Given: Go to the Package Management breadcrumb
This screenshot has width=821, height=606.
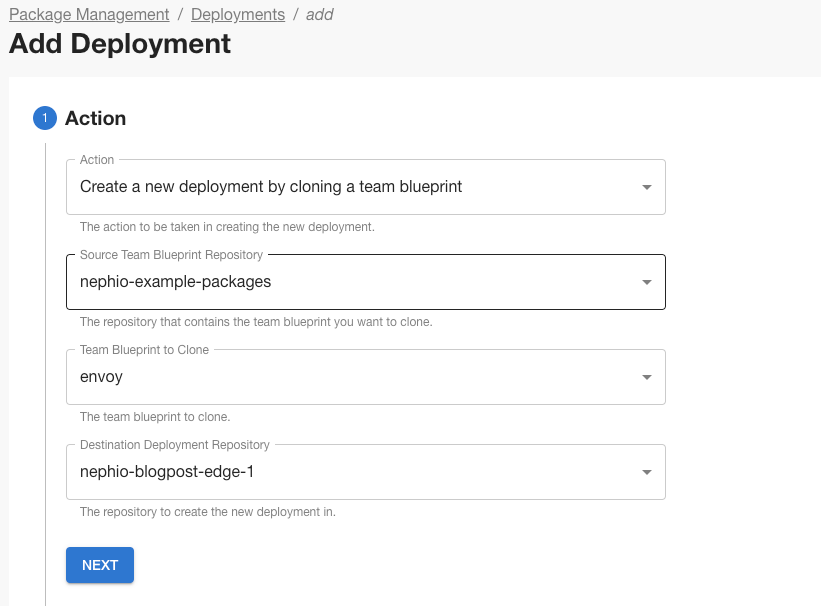Looking at the screenshot, I should pos(89,15).
